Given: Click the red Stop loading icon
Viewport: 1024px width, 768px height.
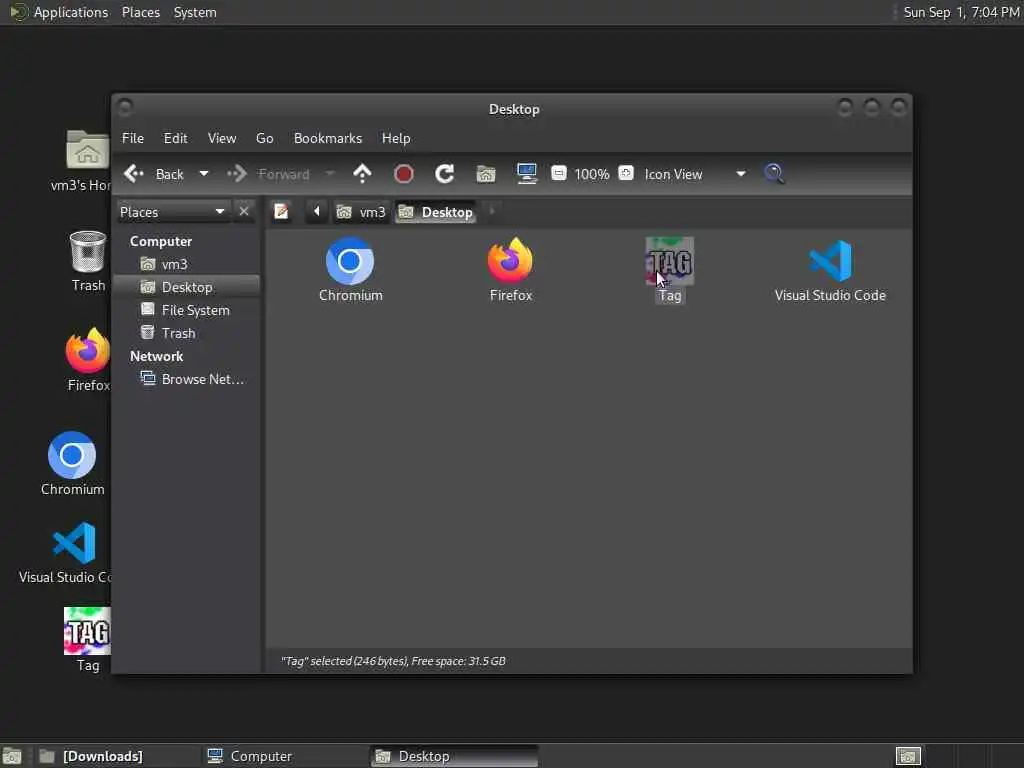Looking at the screenshot, I should (x=404, y=174).
